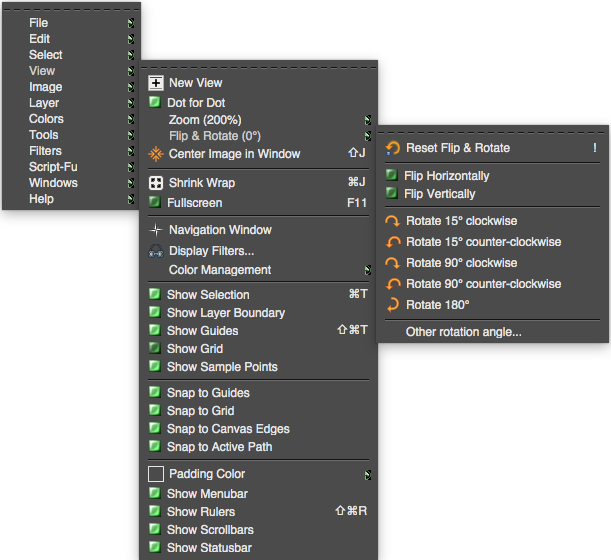Click the Shrink Wrap icon

pyautogui.click(x=156, y=183)
